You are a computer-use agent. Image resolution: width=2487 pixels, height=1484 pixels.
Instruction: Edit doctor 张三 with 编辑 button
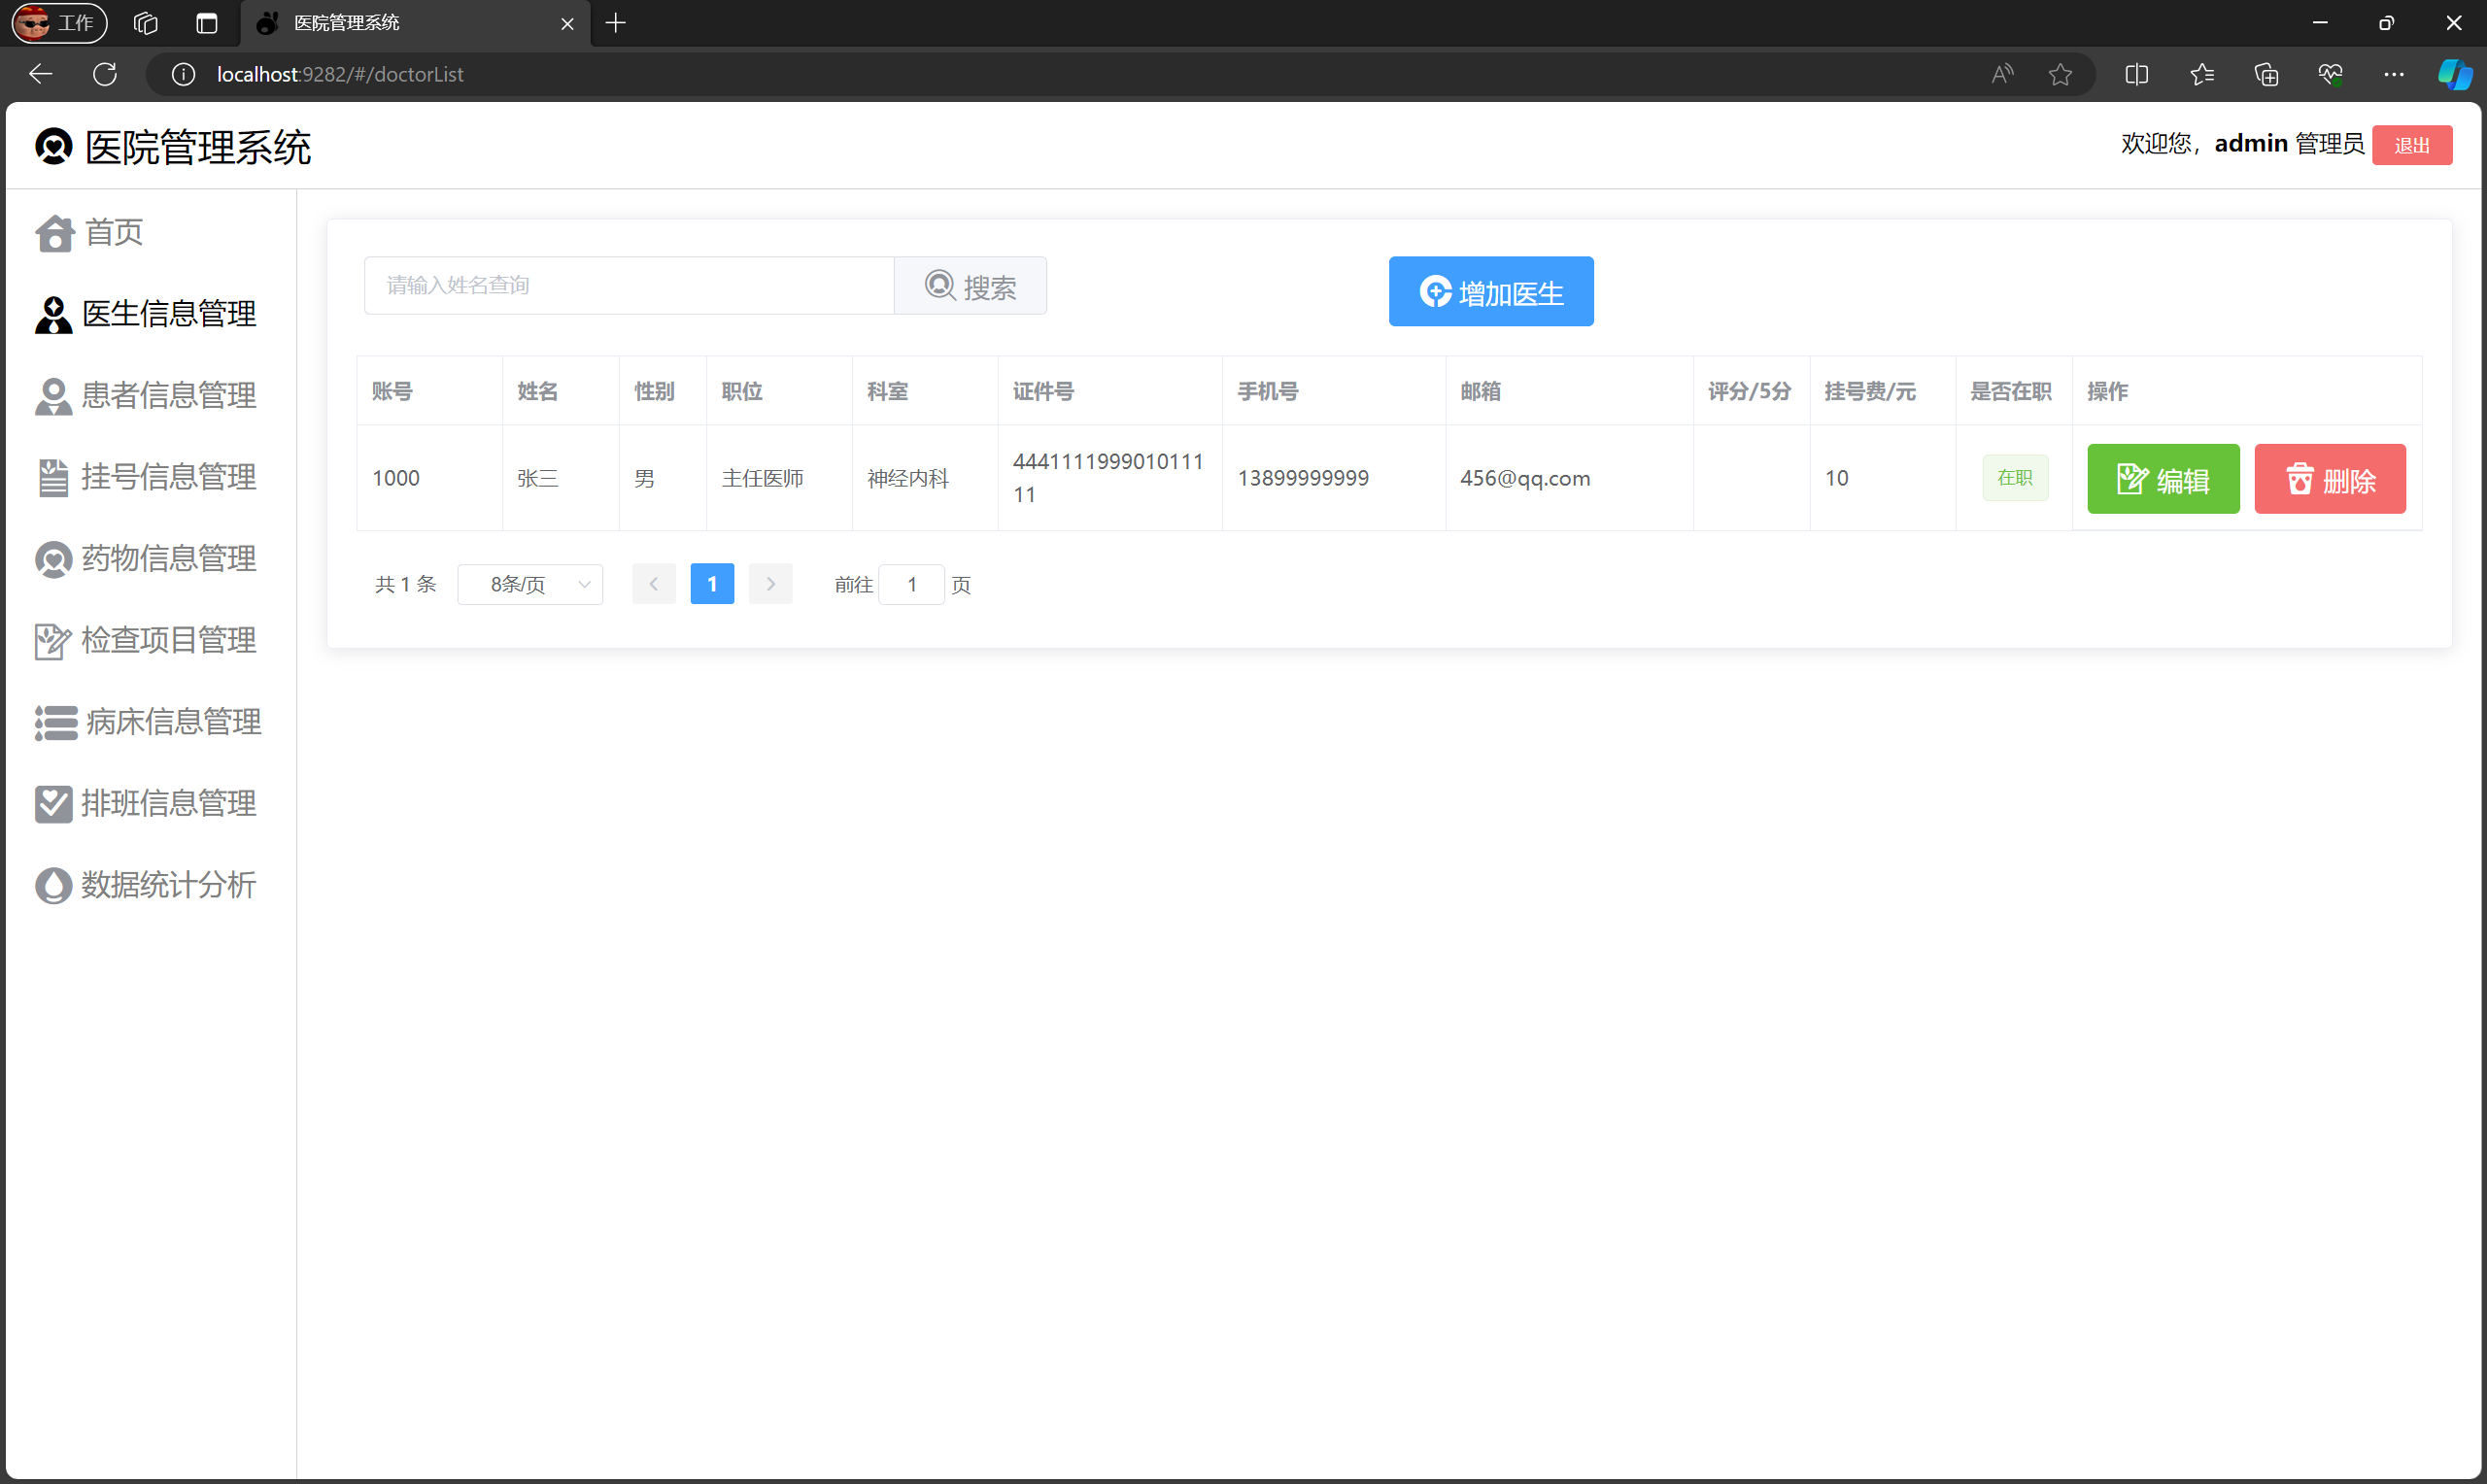point(2162,479)
